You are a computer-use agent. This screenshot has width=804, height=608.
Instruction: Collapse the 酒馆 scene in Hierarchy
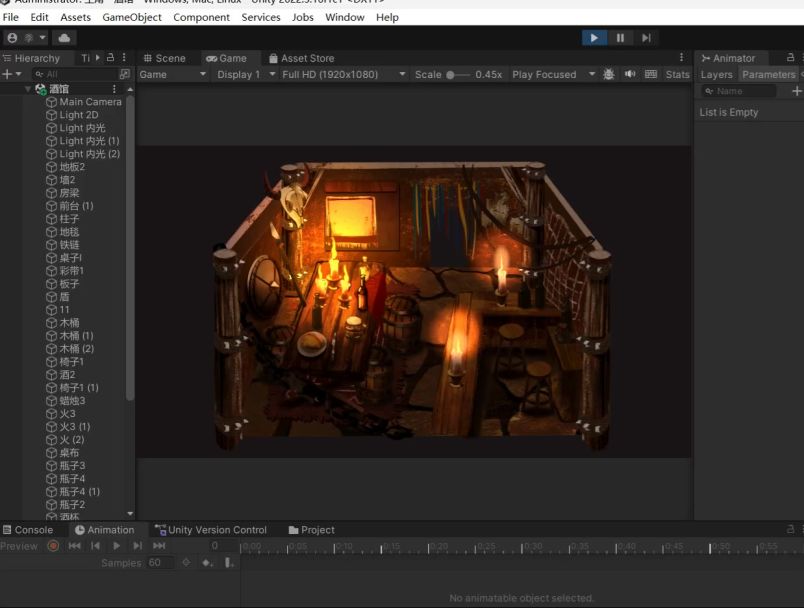(28, 89)
